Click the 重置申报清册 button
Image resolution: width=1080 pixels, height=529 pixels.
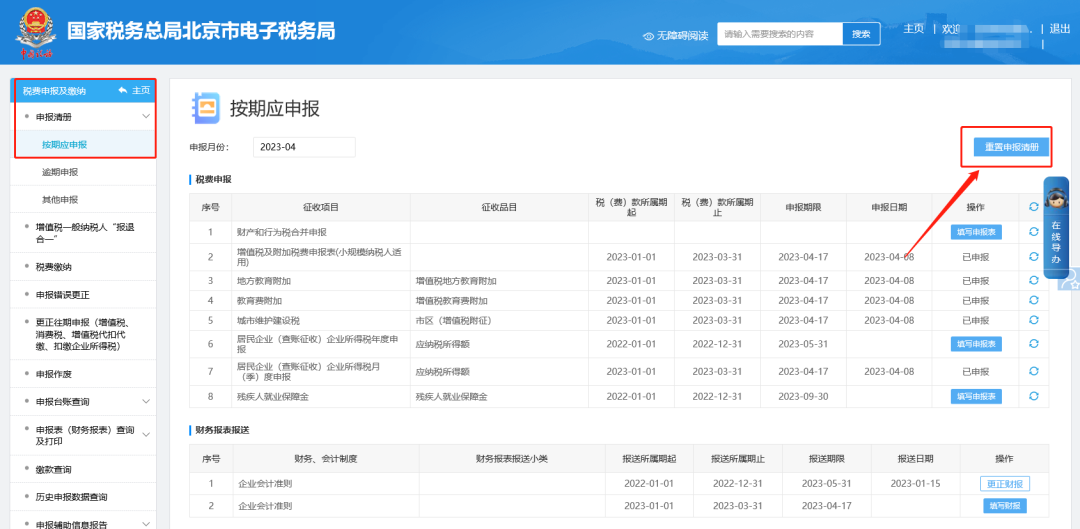1012,147
